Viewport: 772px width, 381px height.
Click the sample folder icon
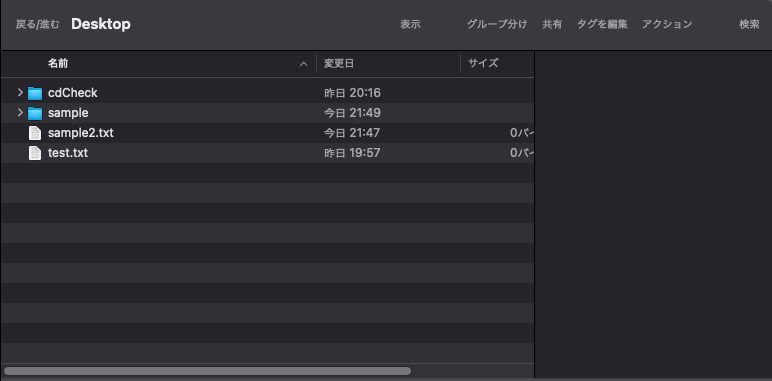[x=35, y=113]
